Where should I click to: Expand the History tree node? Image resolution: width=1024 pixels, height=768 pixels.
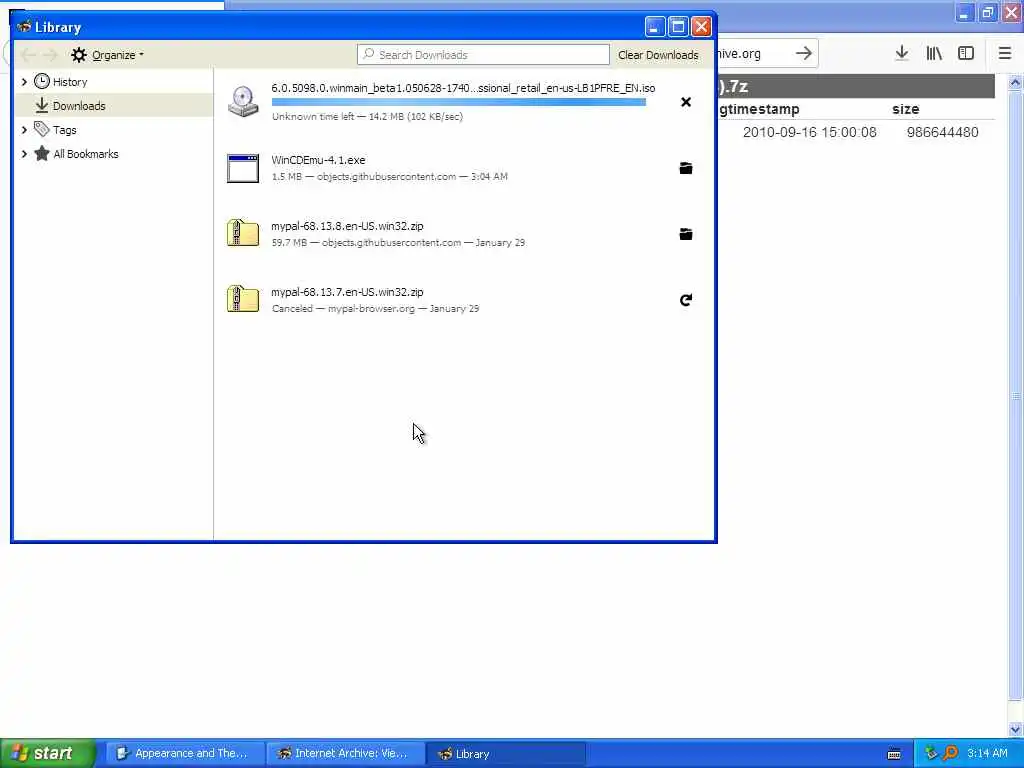coord(24,82)
